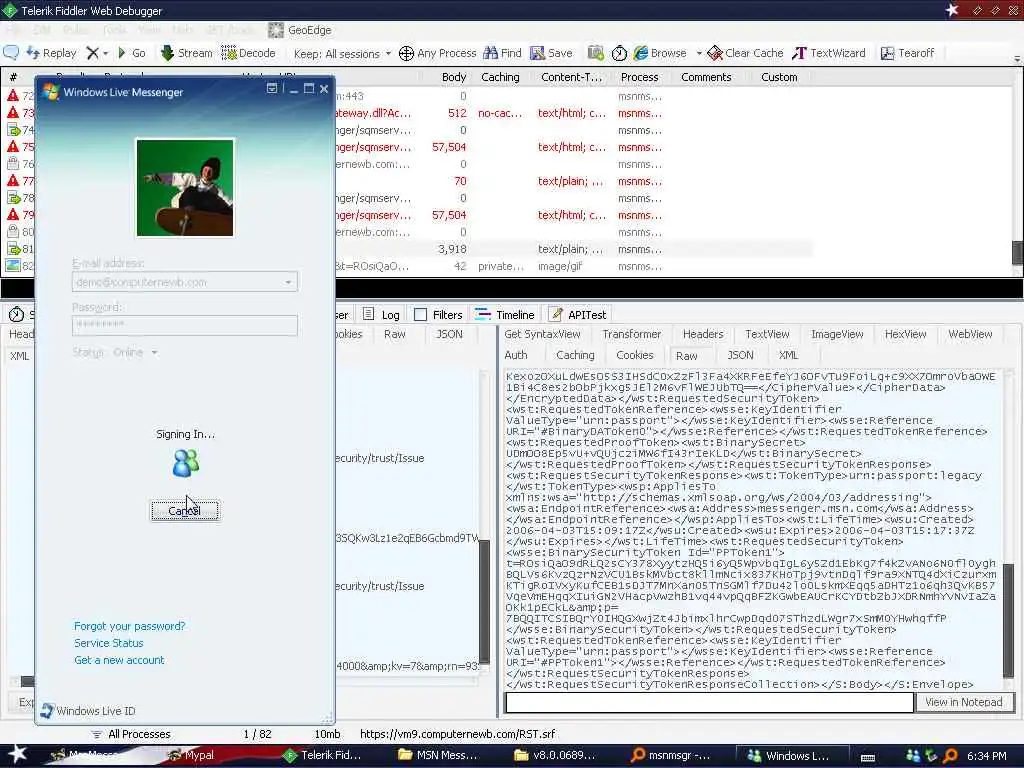Click the Messenger password field
Image resolution: width=1024 pixels, height=768 pixels.
(185, 325)
